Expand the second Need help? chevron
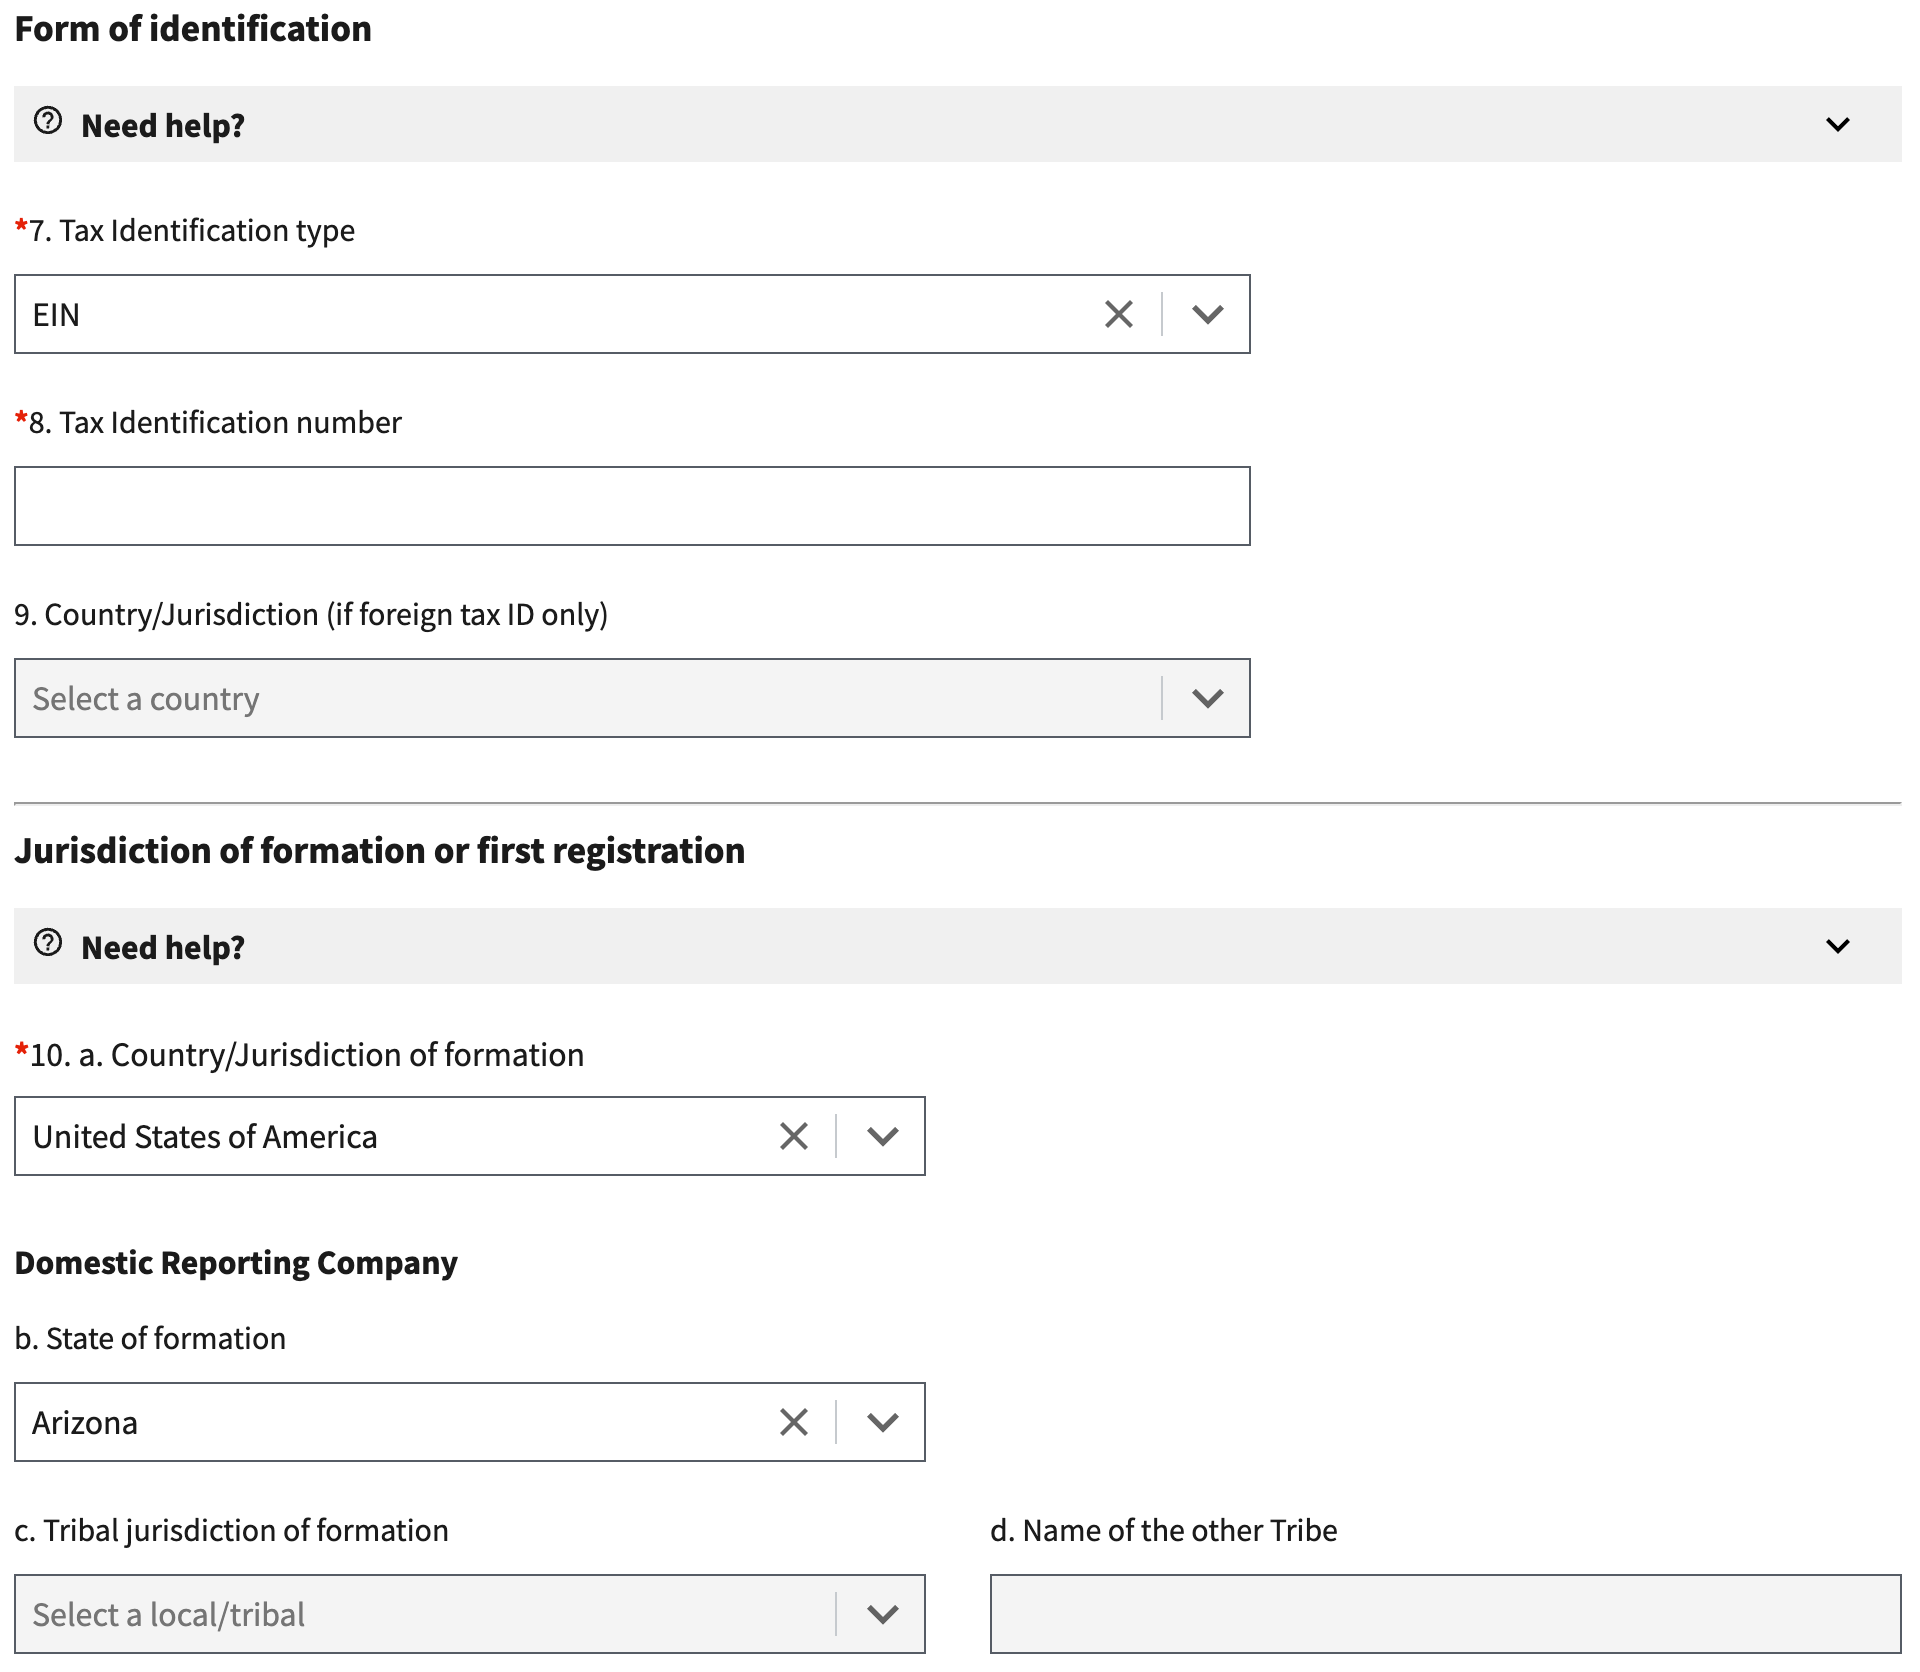The height and width of the screenshot is (1672, 1920). coord(1837,946)
